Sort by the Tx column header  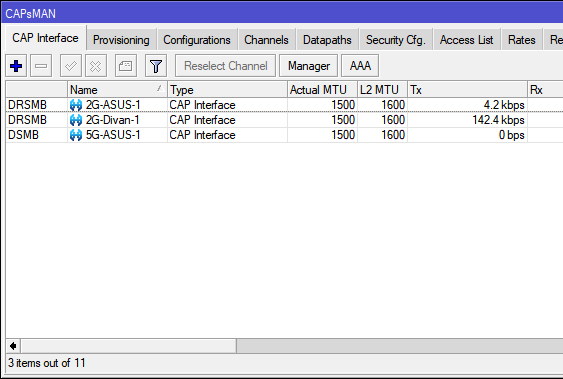[x=467, y=90]
